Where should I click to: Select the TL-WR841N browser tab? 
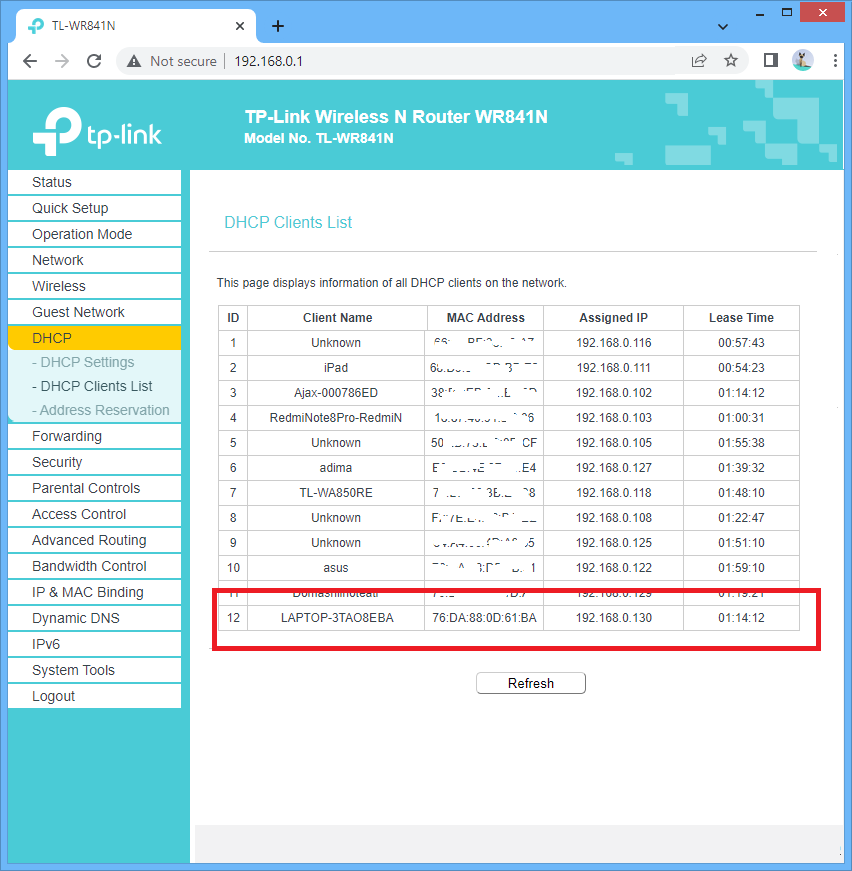click(136, 26)
